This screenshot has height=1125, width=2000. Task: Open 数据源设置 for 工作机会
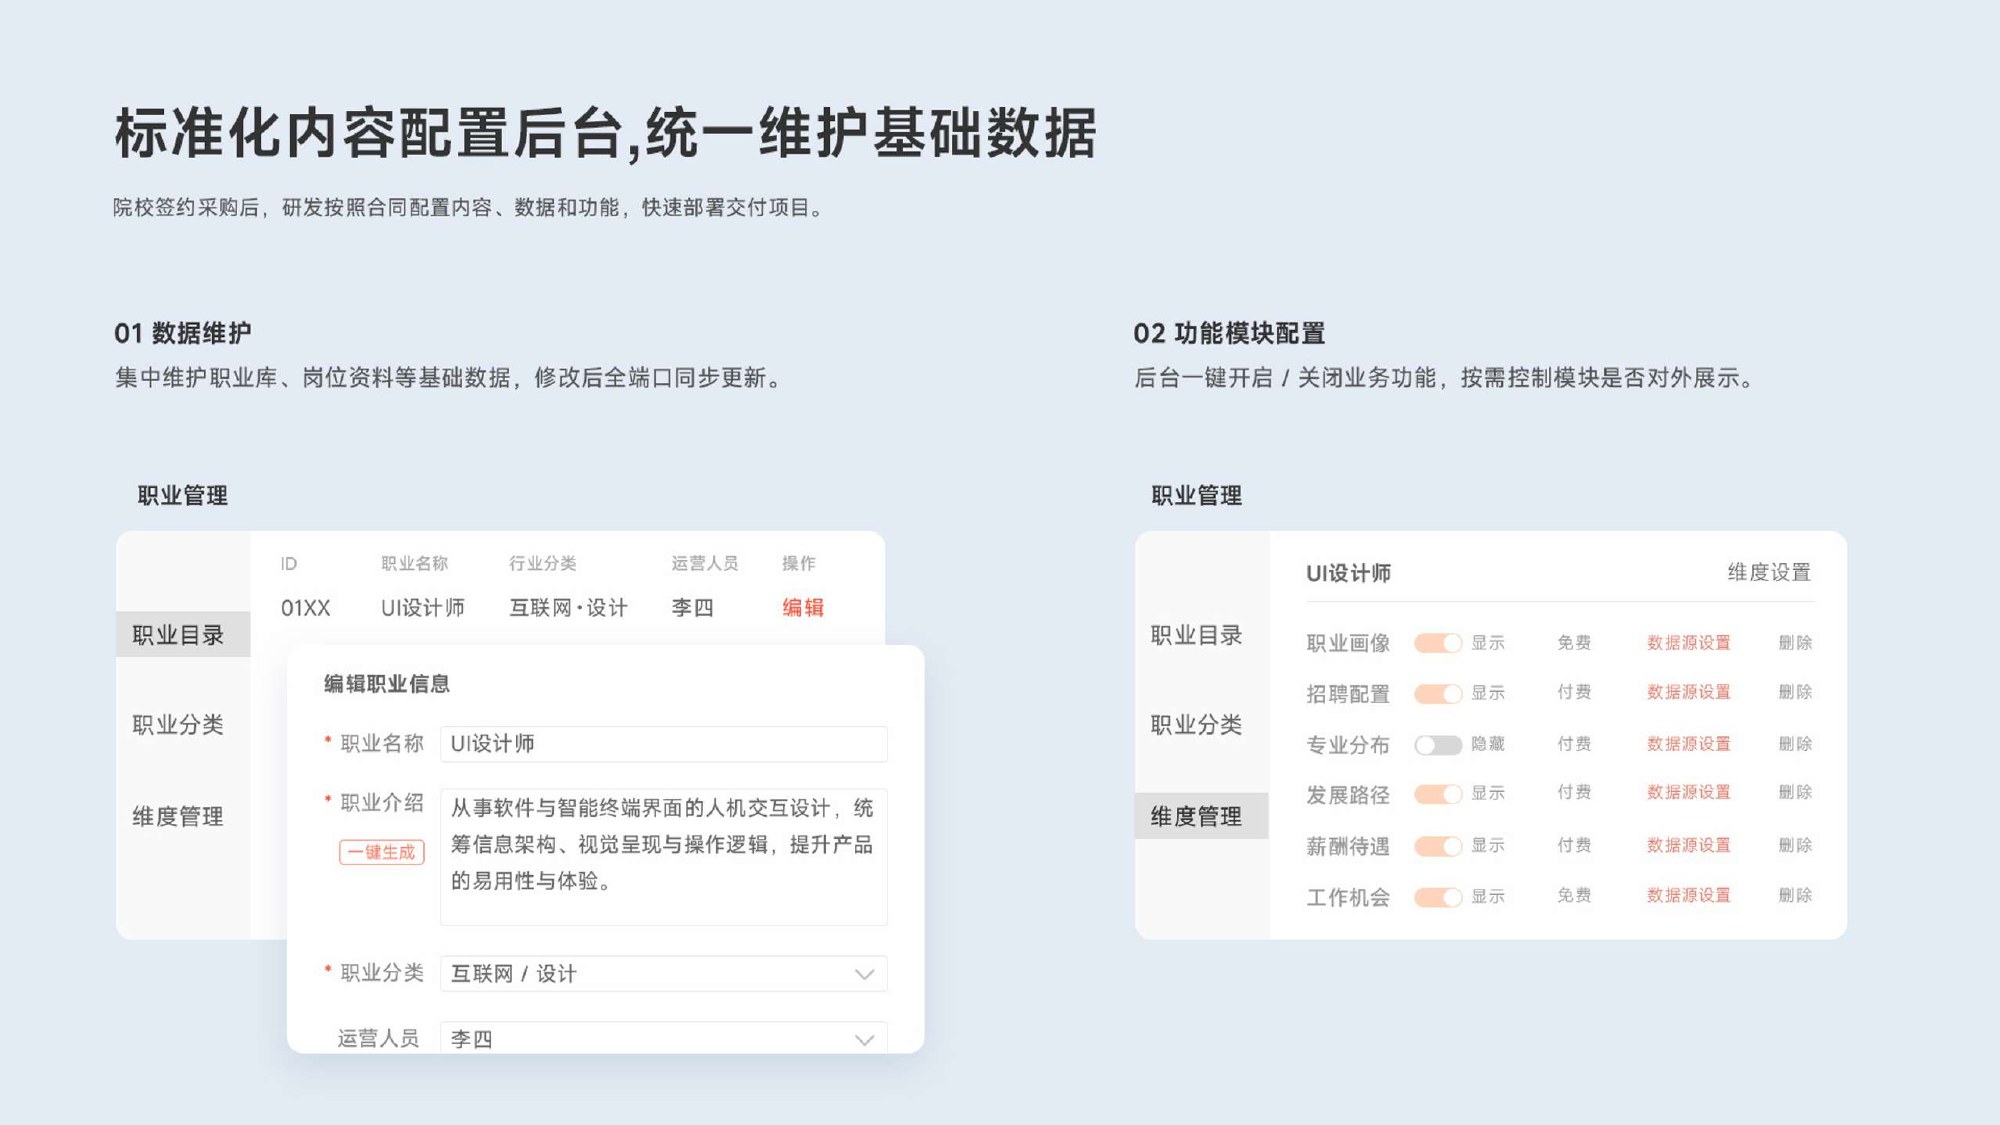pyautogui.click(x=1688, y=895)
